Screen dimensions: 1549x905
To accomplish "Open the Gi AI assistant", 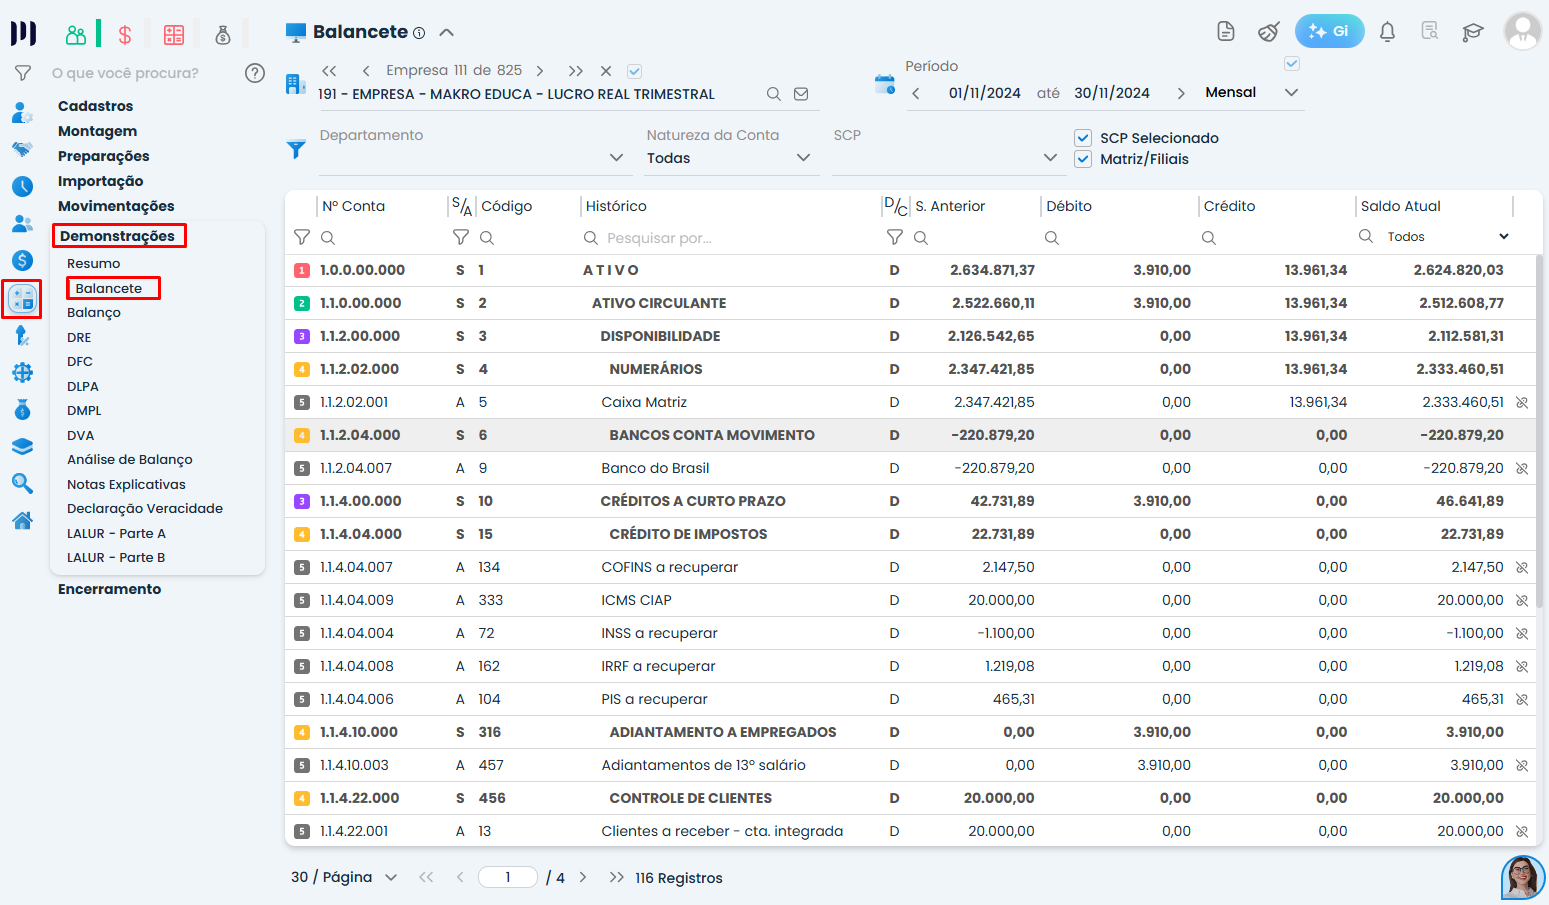I will click(x=1329, y=31).
